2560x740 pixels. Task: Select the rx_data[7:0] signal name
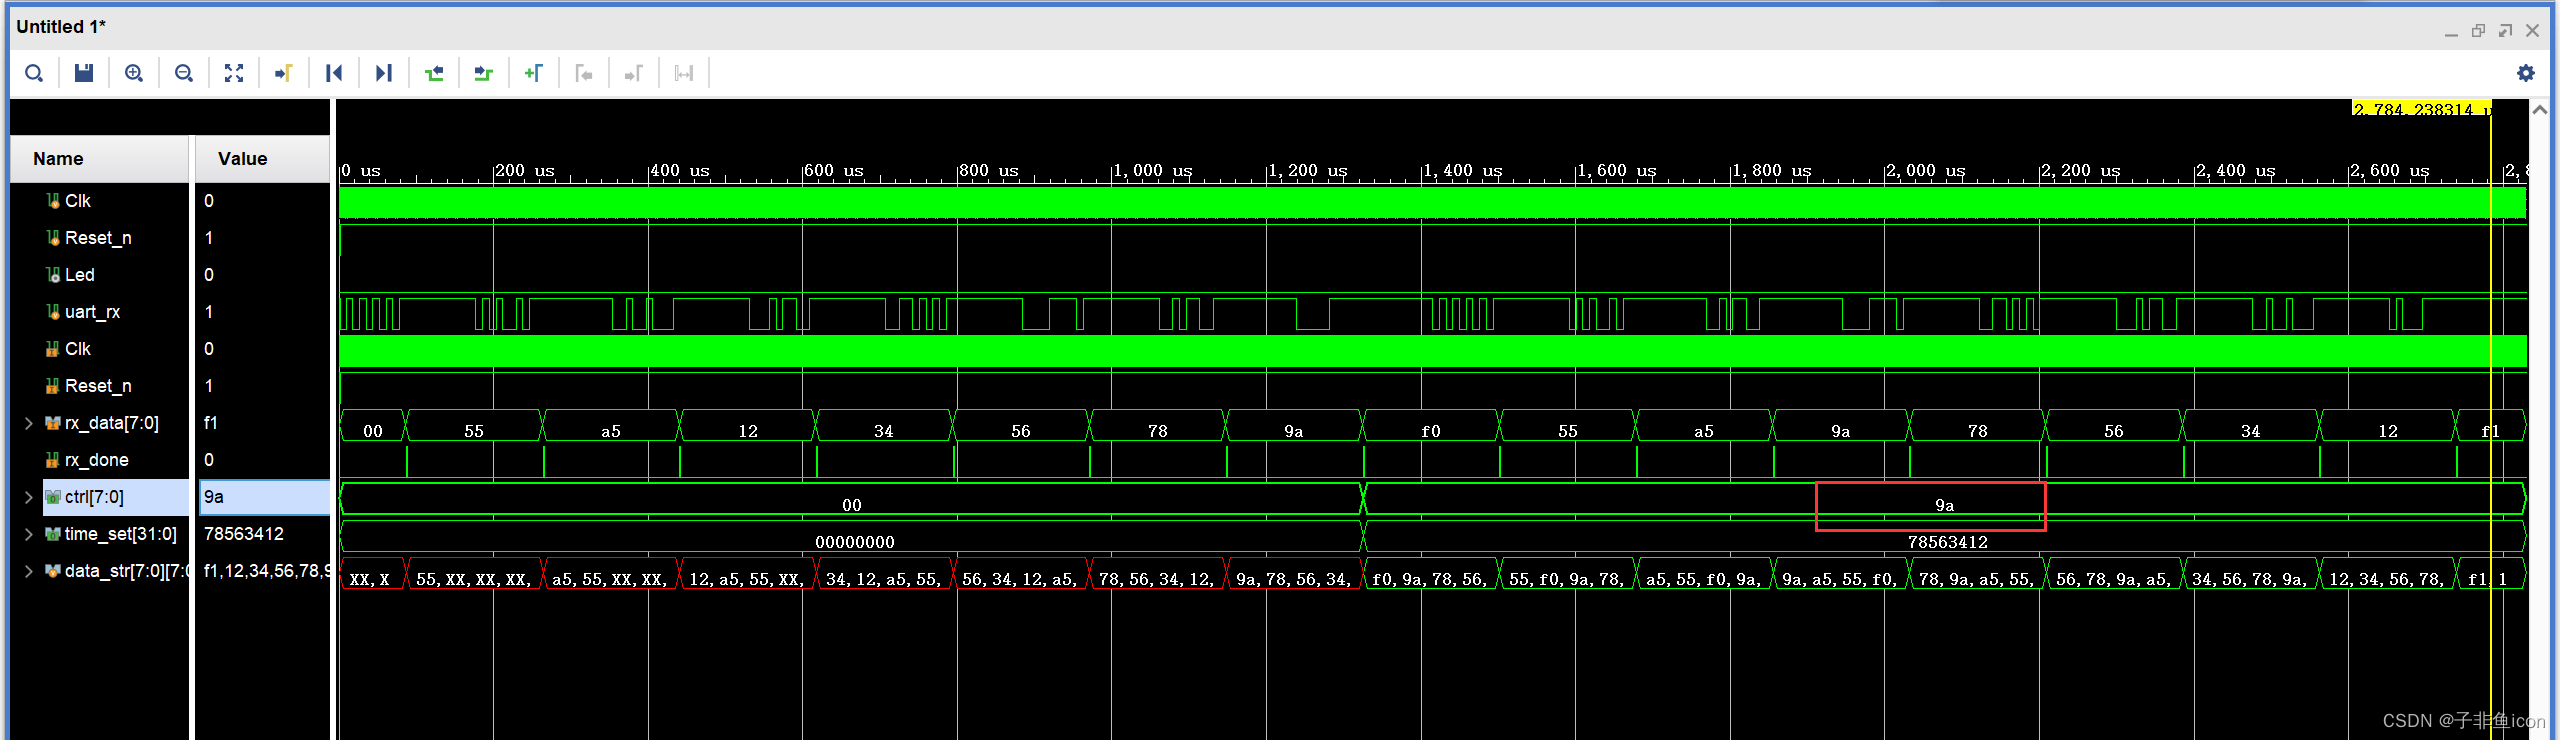[x=111, y=423]
